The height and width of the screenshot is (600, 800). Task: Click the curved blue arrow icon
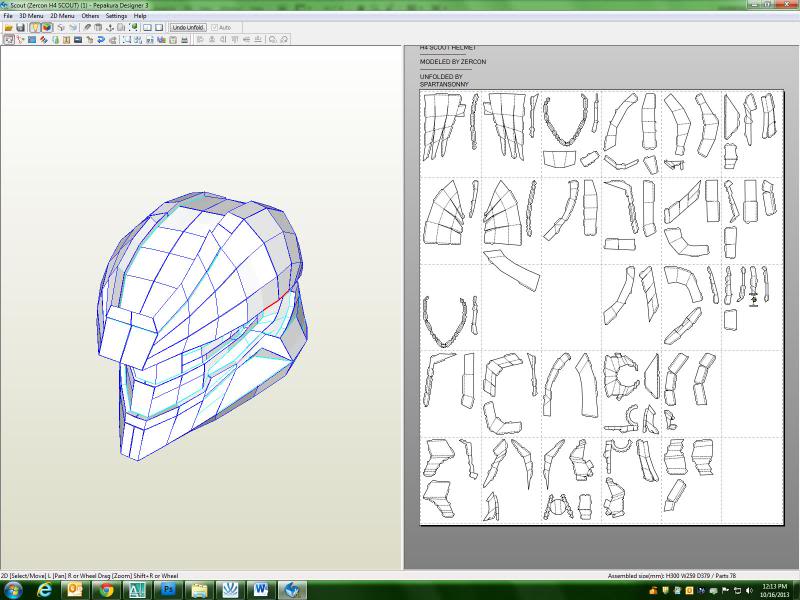101,39
